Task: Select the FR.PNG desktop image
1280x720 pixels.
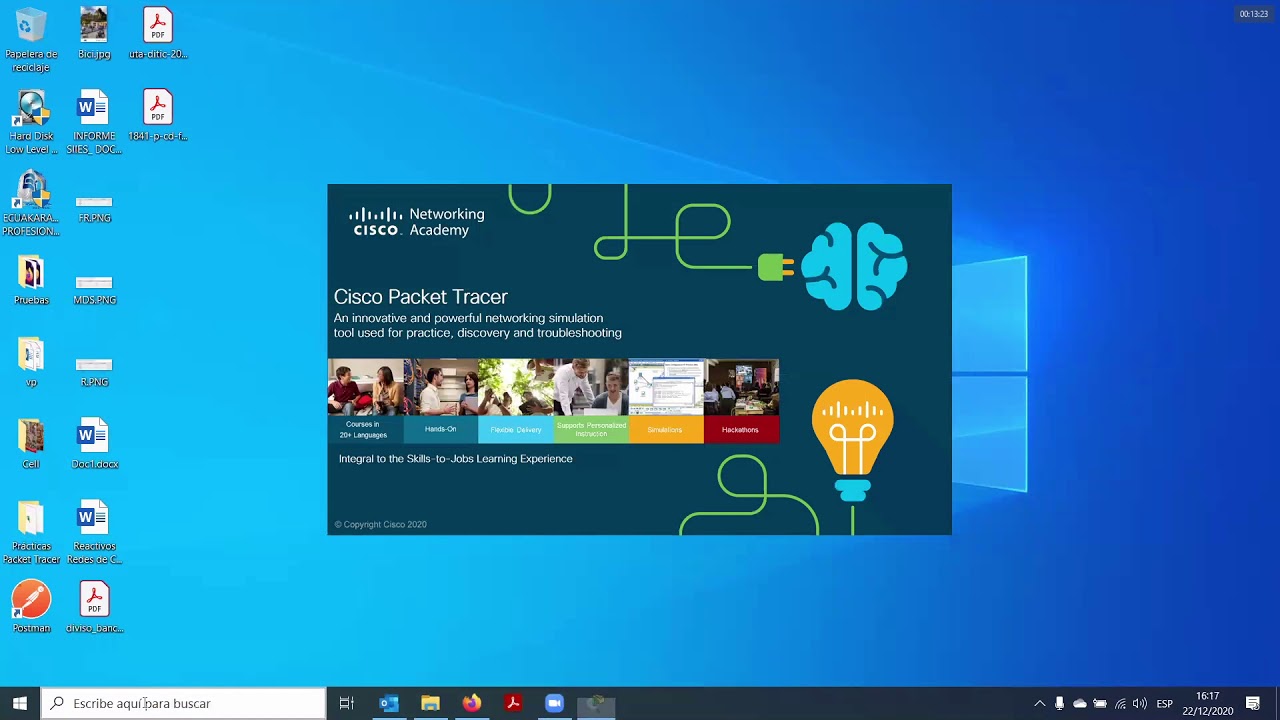Action: (x=94, y=207)
